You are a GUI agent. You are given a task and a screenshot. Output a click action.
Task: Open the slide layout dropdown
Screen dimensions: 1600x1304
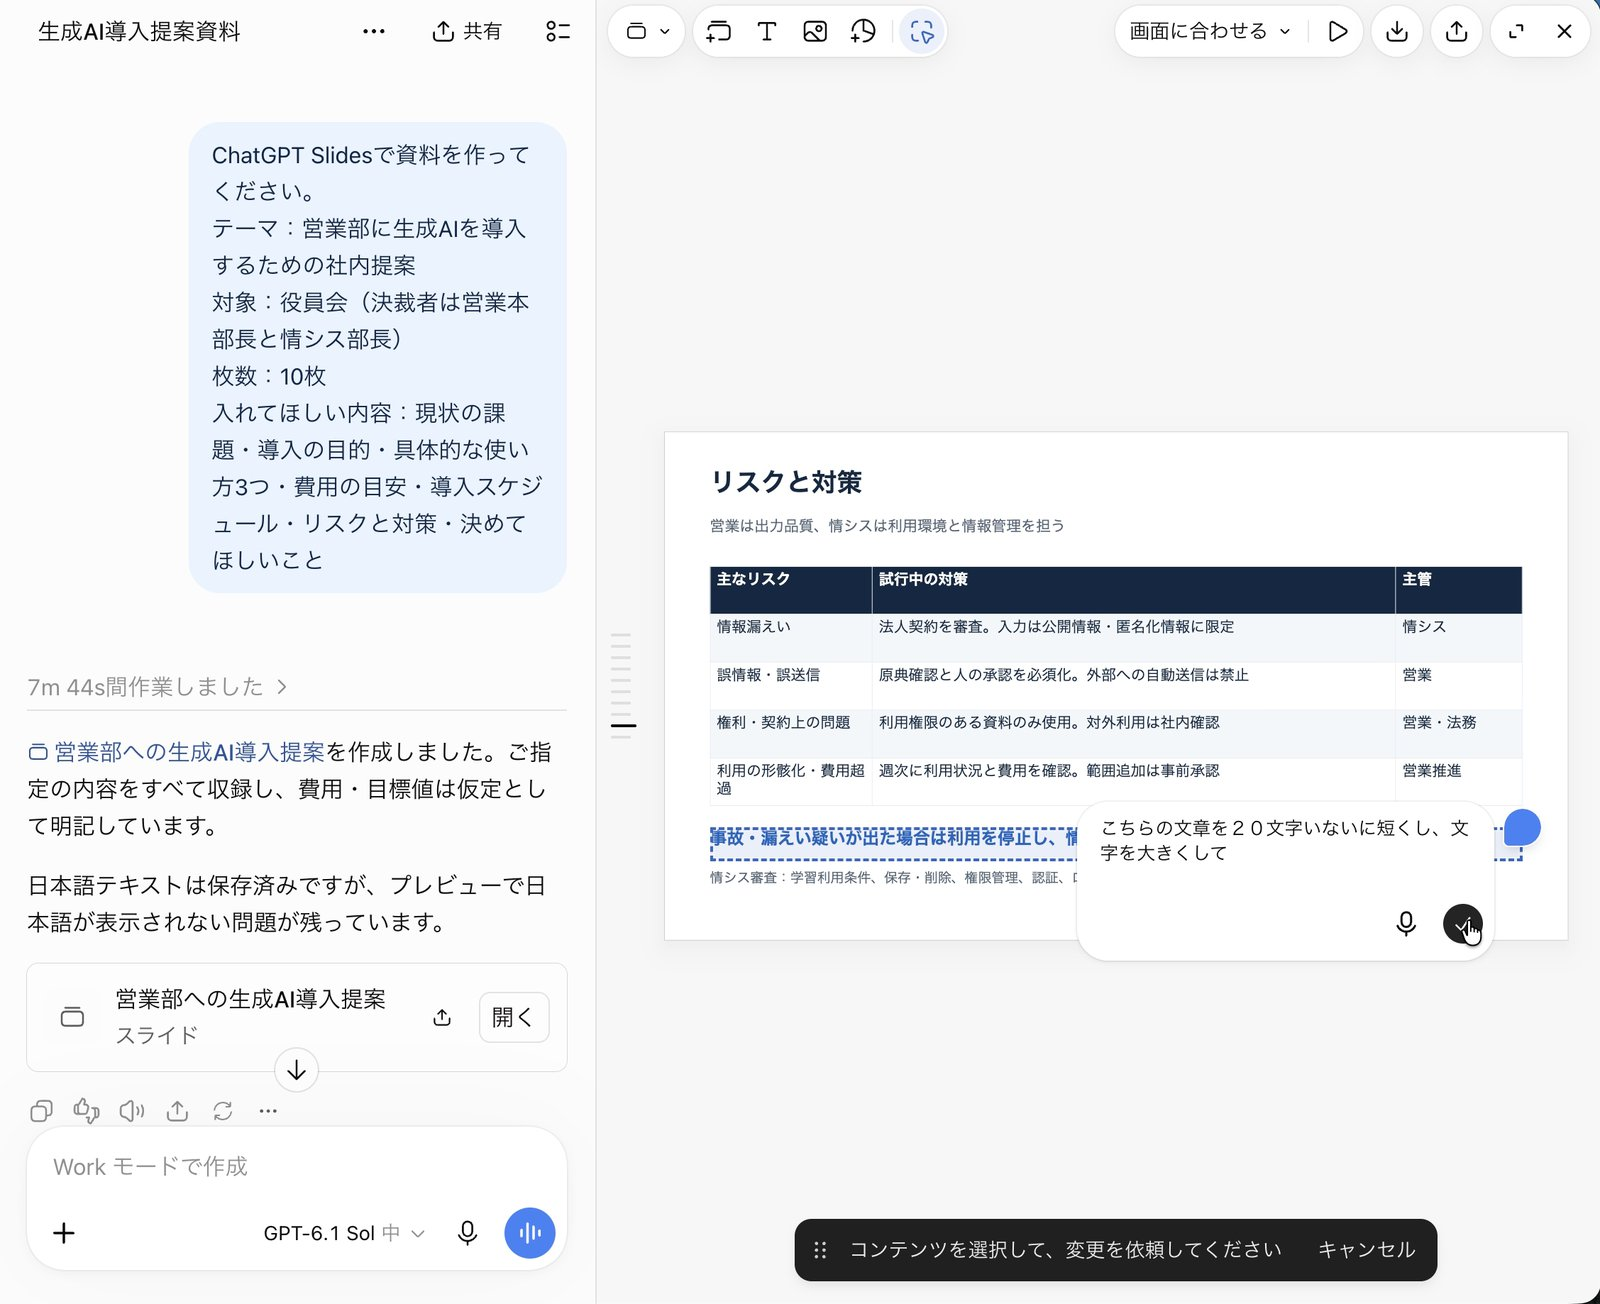[647, 31]
